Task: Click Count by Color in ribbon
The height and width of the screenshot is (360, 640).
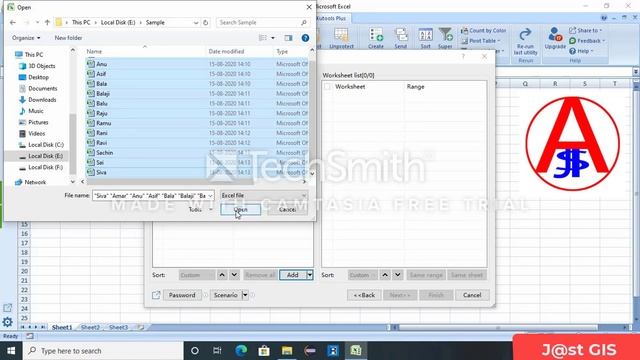Action: 484,31
